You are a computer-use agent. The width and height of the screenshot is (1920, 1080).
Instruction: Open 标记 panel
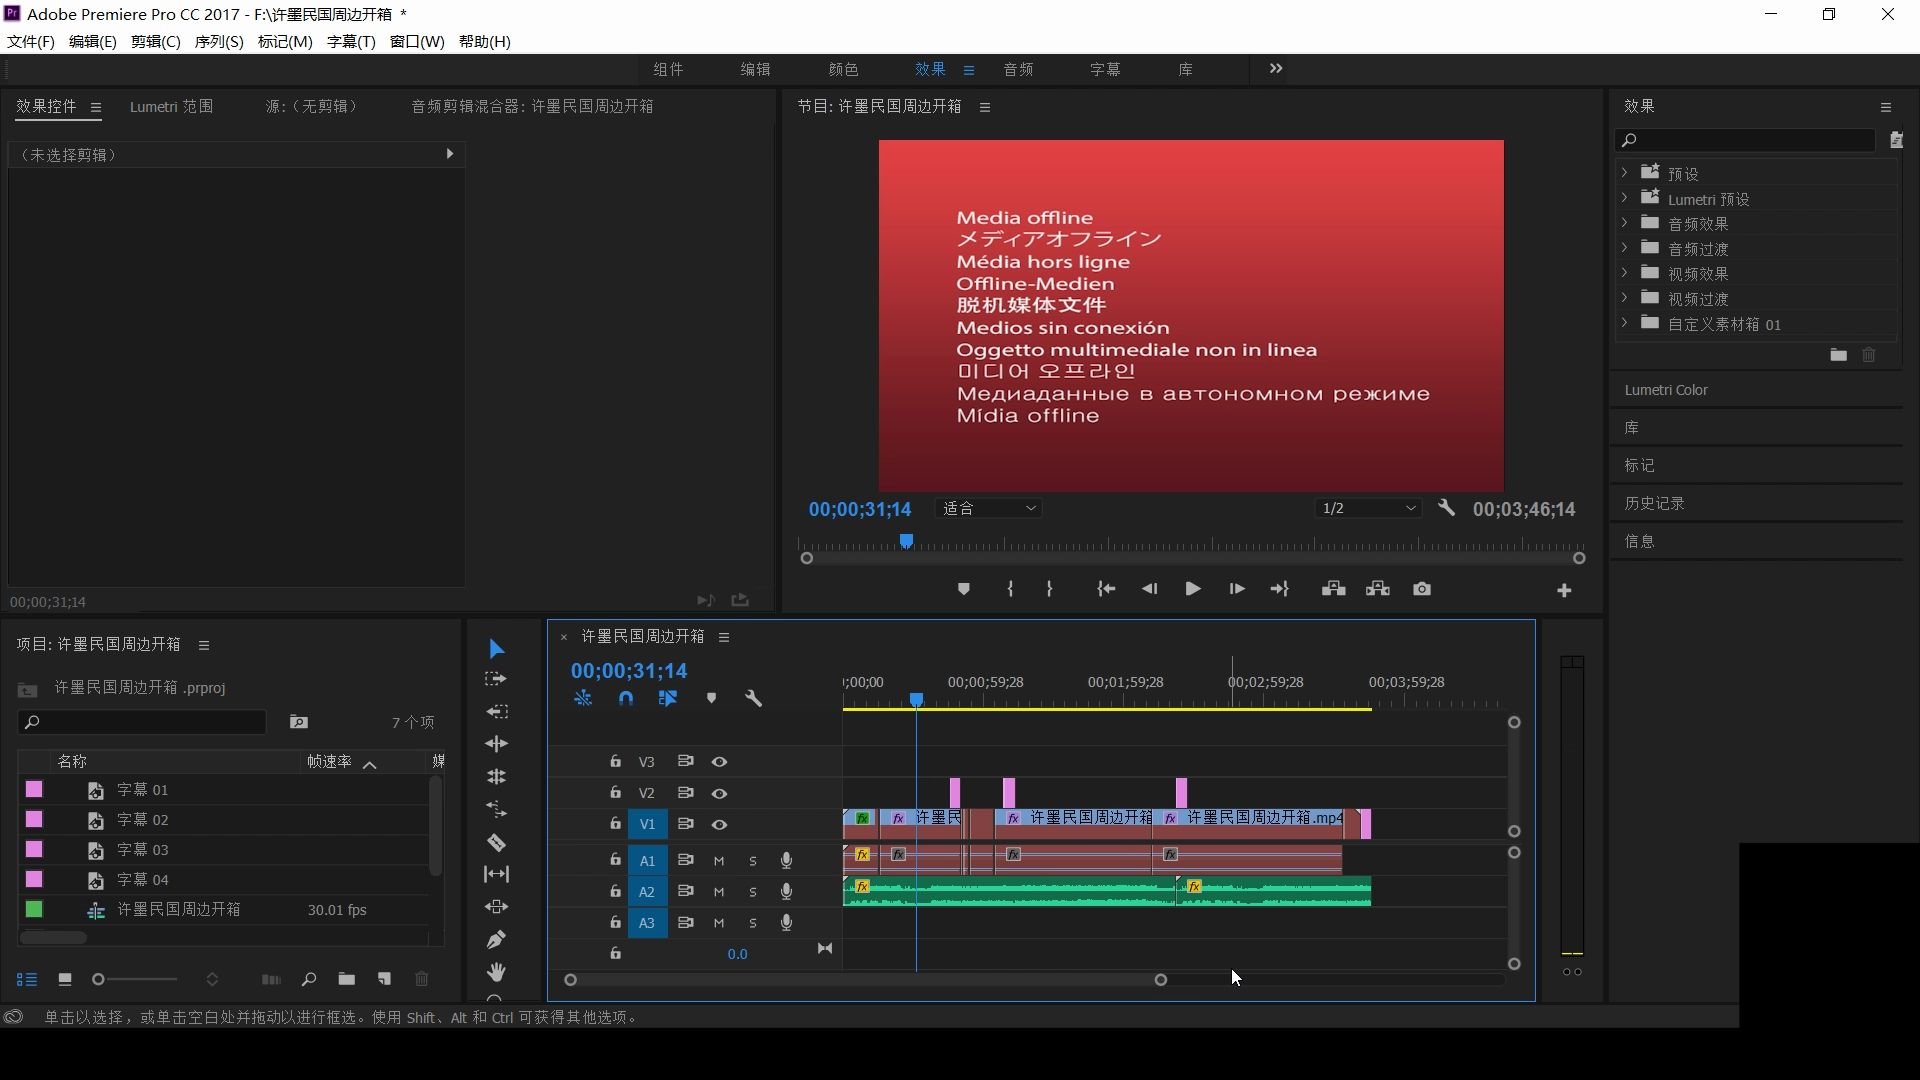[1639, 465]
